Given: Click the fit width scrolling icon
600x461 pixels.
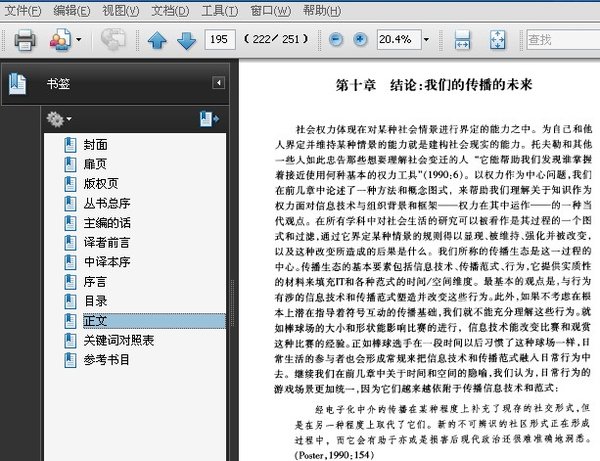Looking at the screenshot, I should 463,40.
